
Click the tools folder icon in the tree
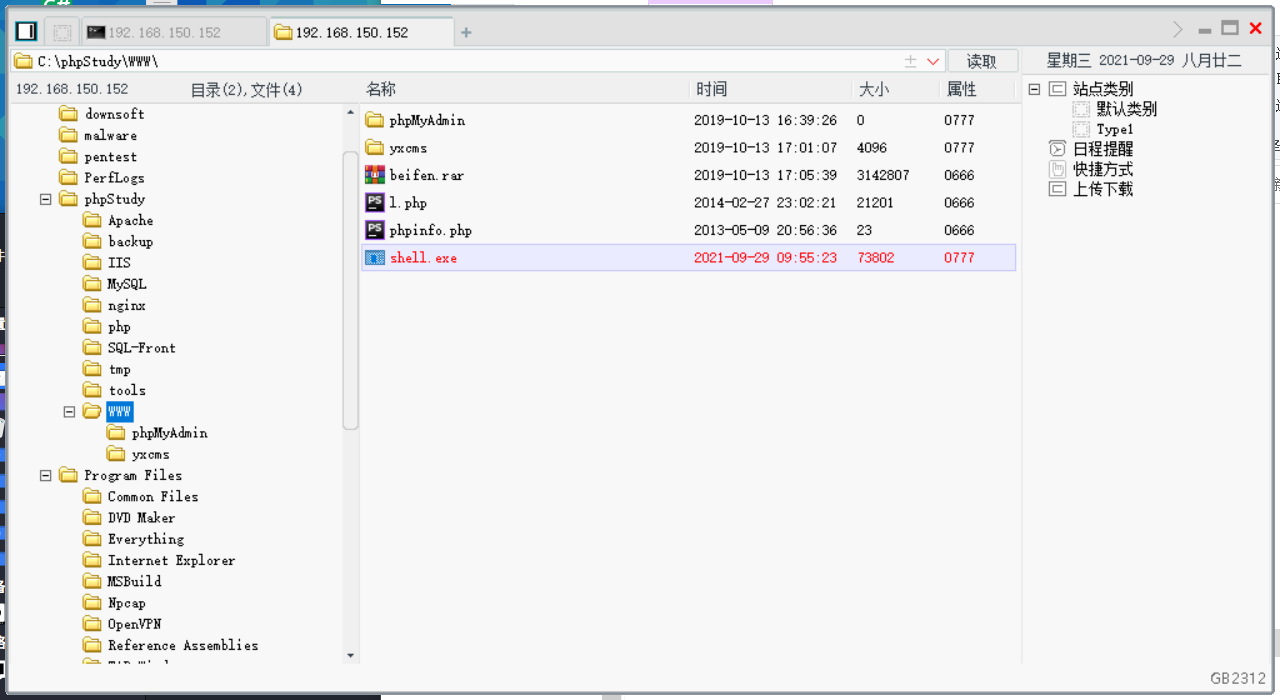(92, 390)
